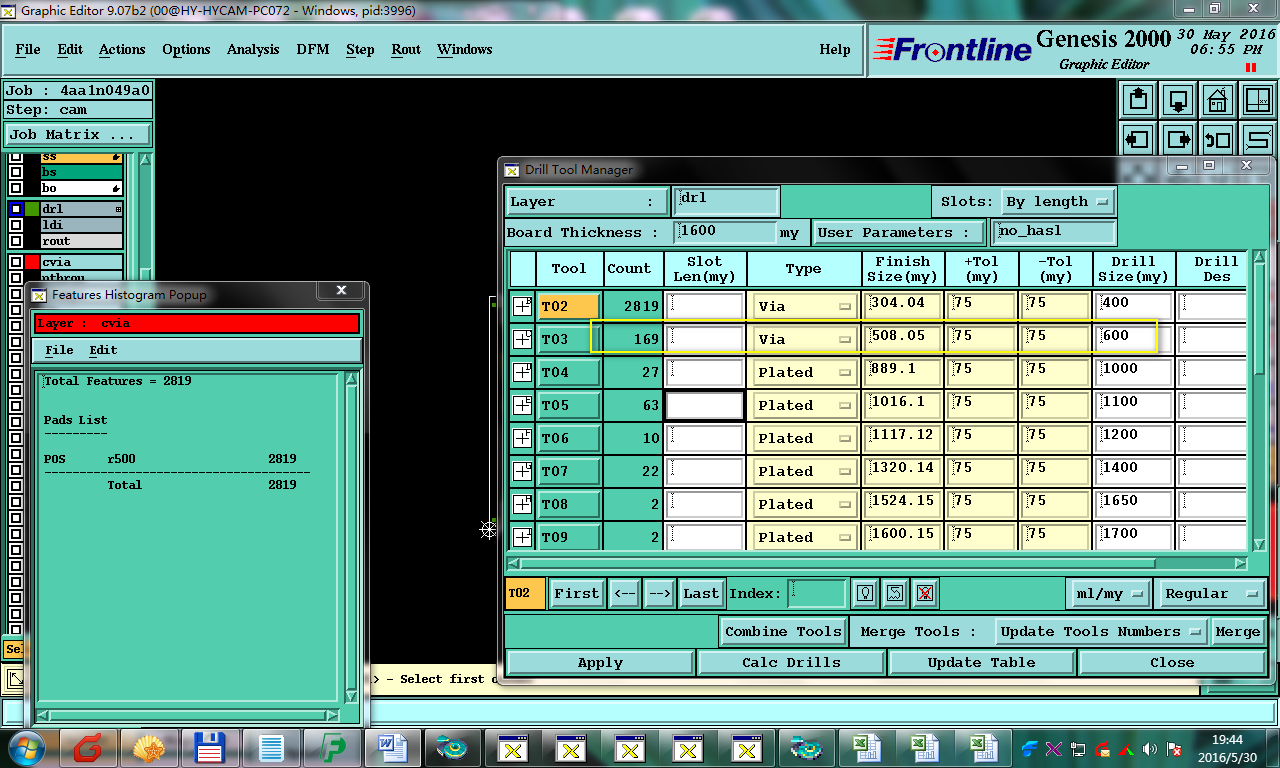Click the pan down view icon

coord(1178,100)
